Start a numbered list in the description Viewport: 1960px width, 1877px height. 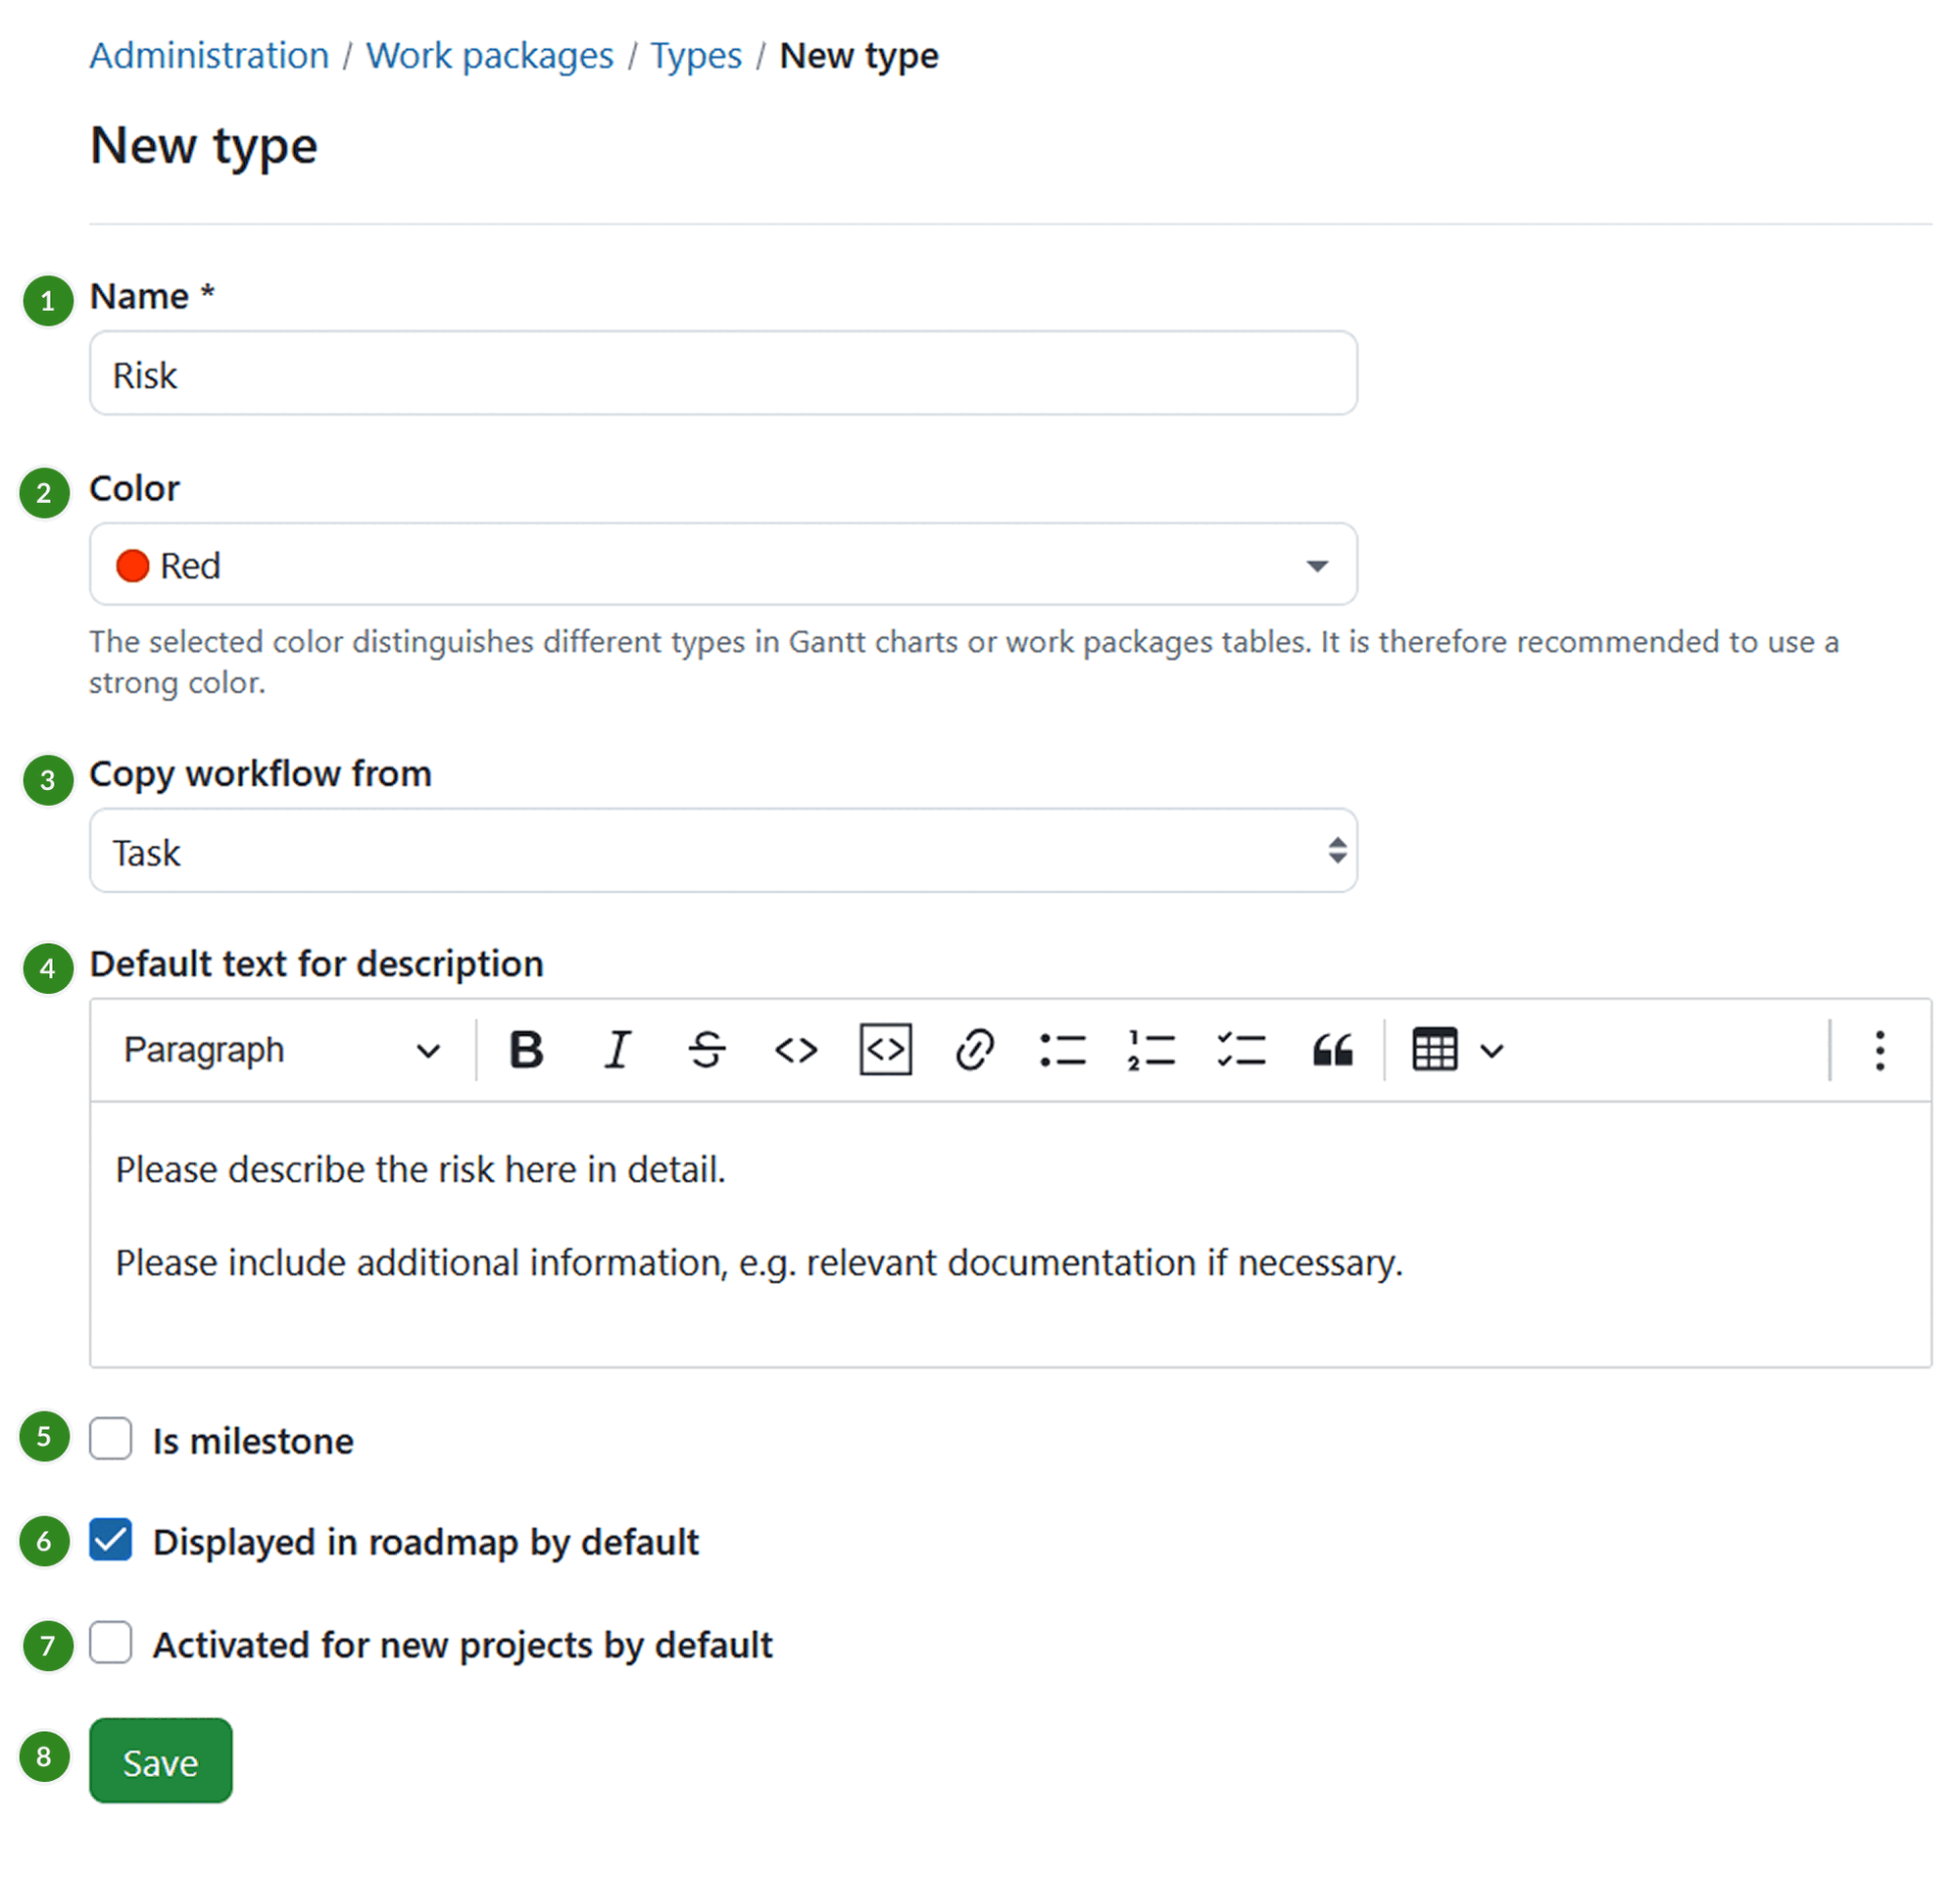click(x=1152, y=1050)
